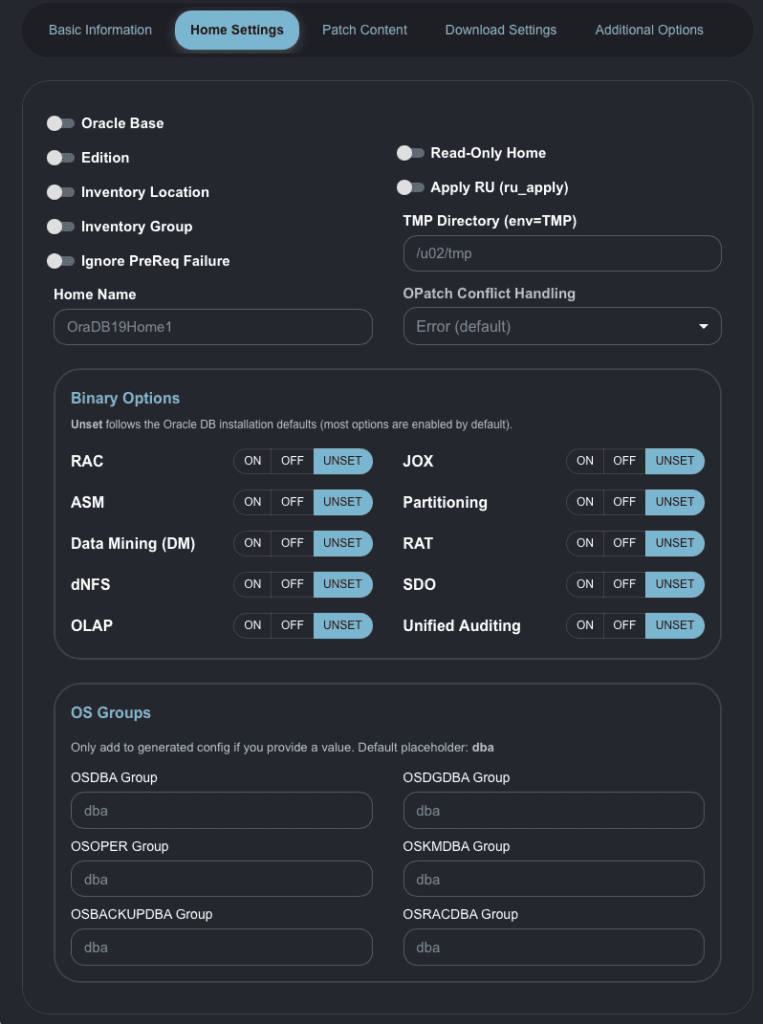Set ASM option to OFF
Viewport: 763px width, 1024px height.
(292, 502)
